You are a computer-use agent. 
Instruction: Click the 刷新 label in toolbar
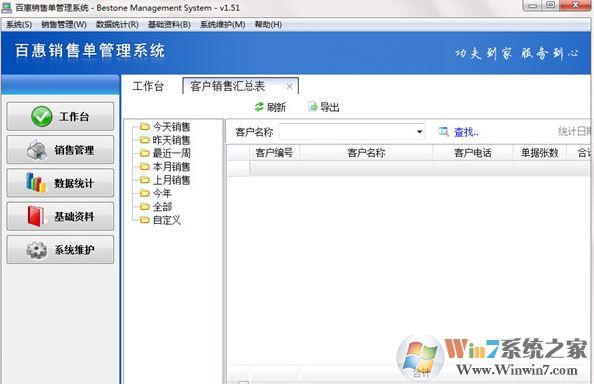tap(276, 108)
